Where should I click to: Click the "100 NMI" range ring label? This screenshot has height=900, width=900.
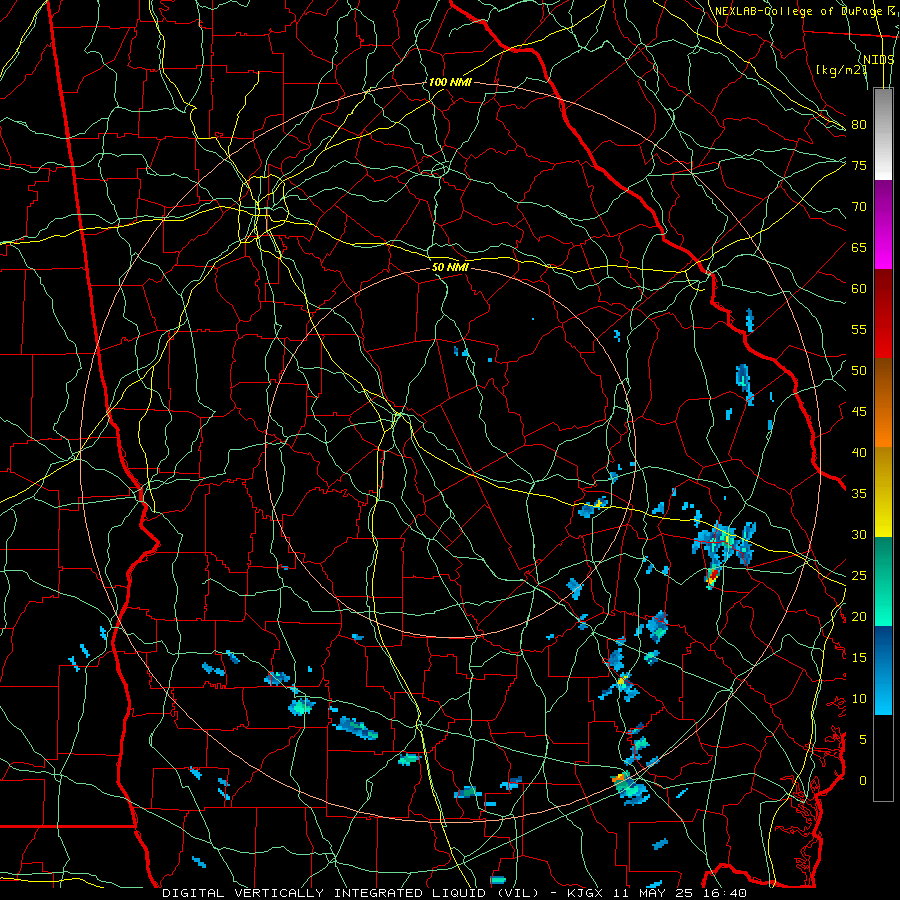pos(450,82)
